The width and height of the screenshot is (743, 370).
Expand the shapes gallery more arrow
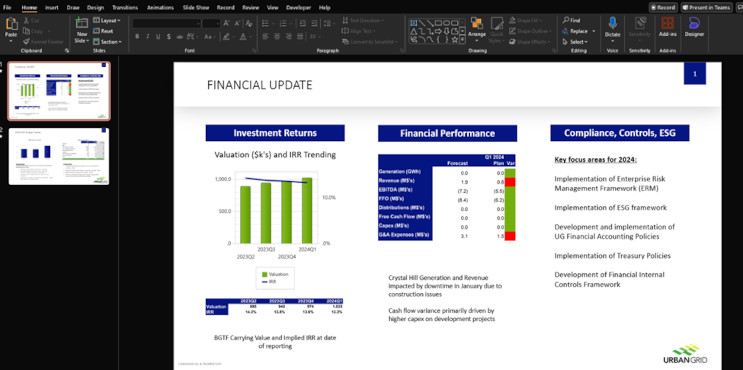[462, 39]
